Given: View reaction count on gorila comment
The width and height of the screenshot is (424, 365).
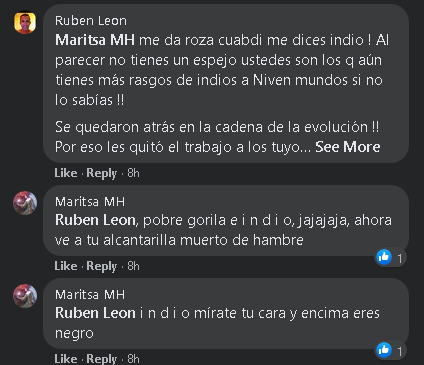Looking at the screenshot, I should tap(400, 258).
